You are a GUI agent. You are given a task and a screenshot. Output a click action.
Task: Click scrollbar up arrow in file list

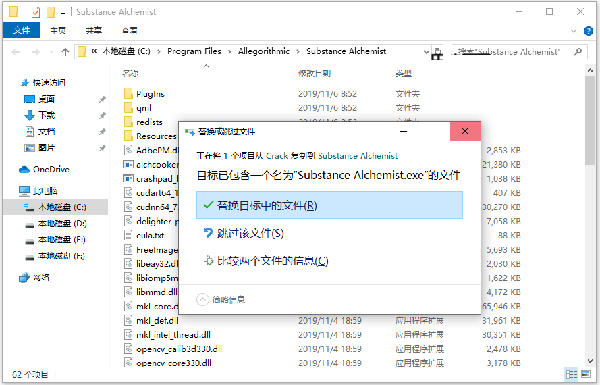pyautogui.click(x=590, y=70)
